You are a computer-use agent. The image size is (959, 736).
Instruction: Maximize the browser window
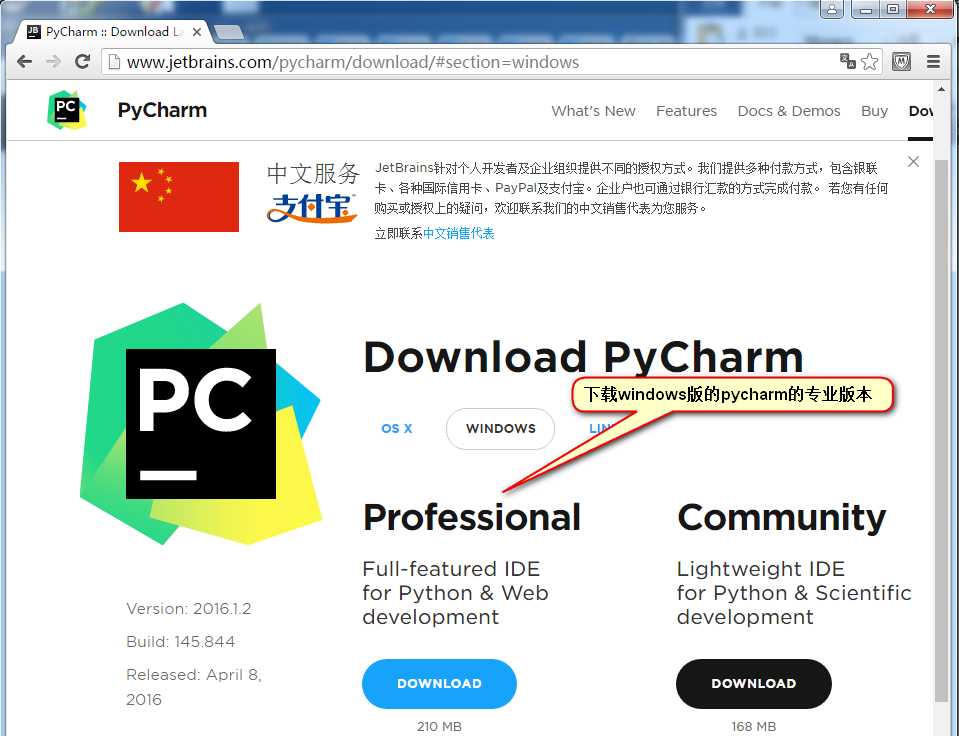893,9
